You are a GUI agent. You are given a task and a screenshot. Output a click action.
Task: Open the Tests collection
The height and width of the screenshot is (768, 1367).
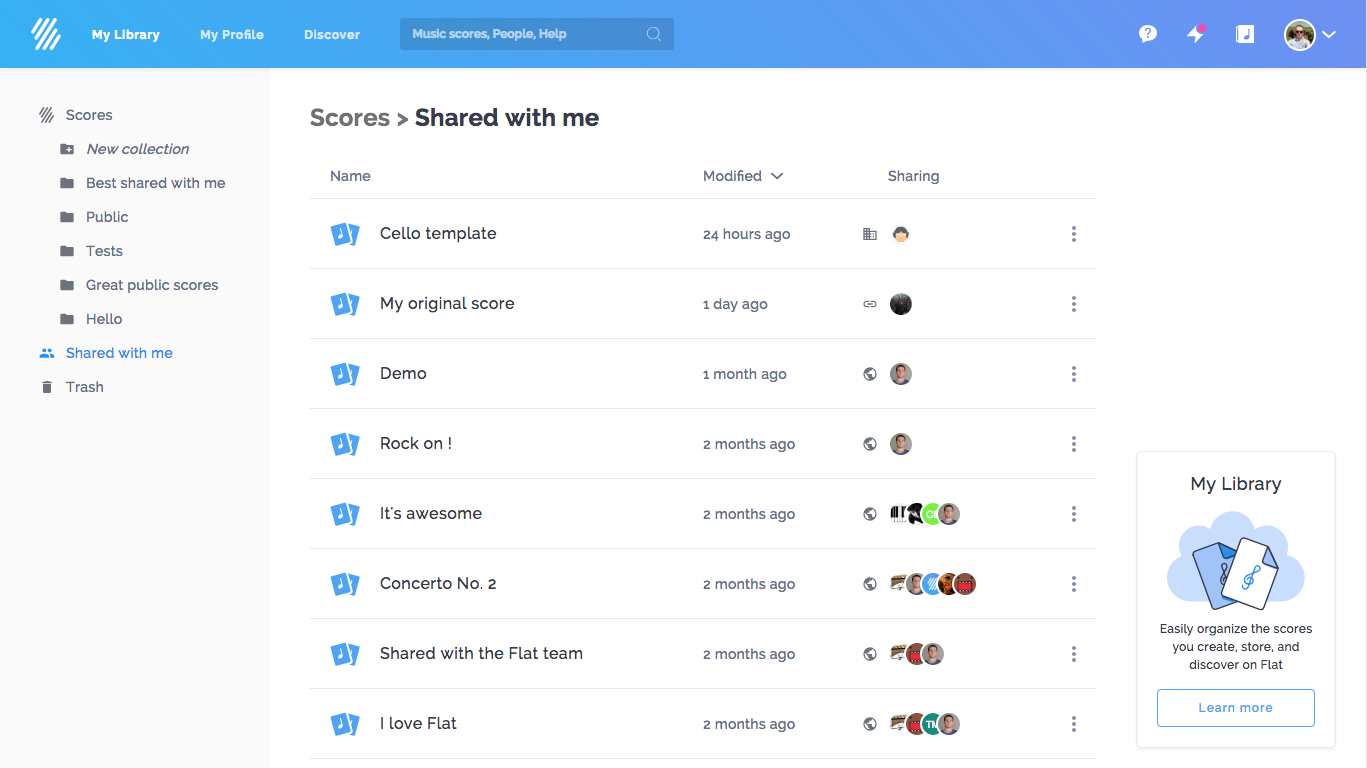(104, 251)
